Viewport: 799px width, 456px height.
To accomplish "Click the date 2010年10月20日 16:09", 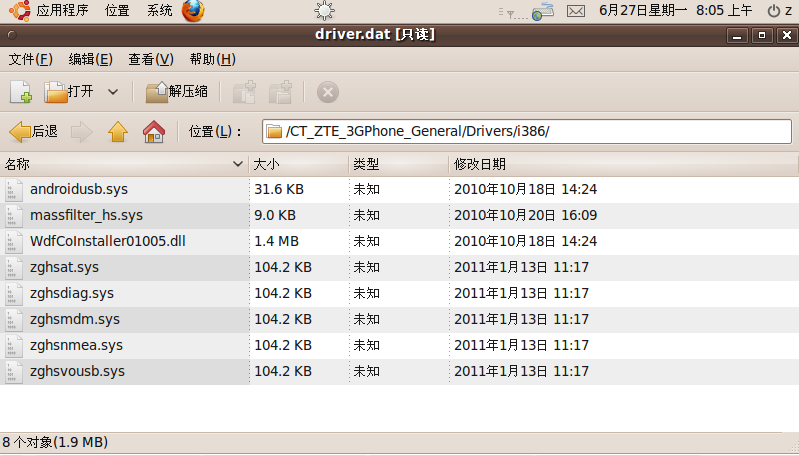I will [x=525, y=216].
